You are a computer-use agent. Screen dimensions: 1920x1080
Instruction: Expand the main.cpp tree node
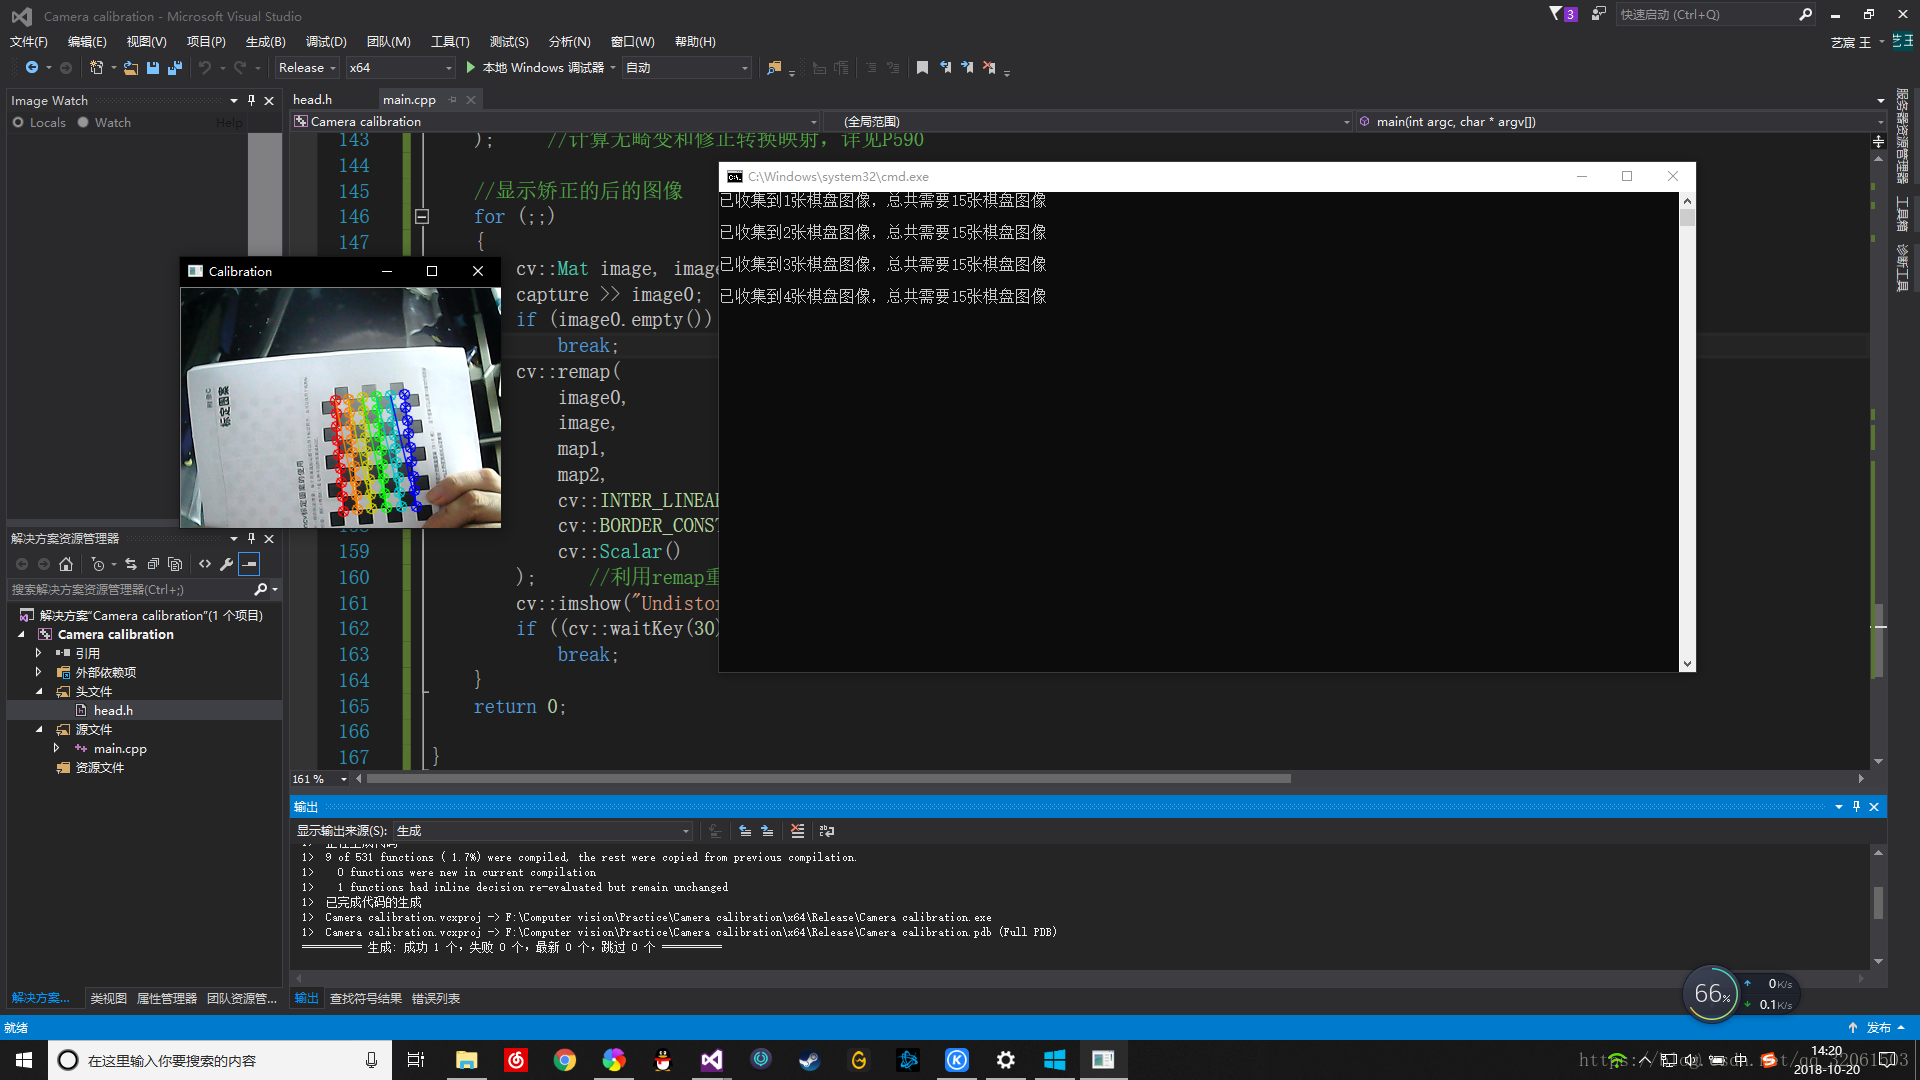(x=56, y=748)
